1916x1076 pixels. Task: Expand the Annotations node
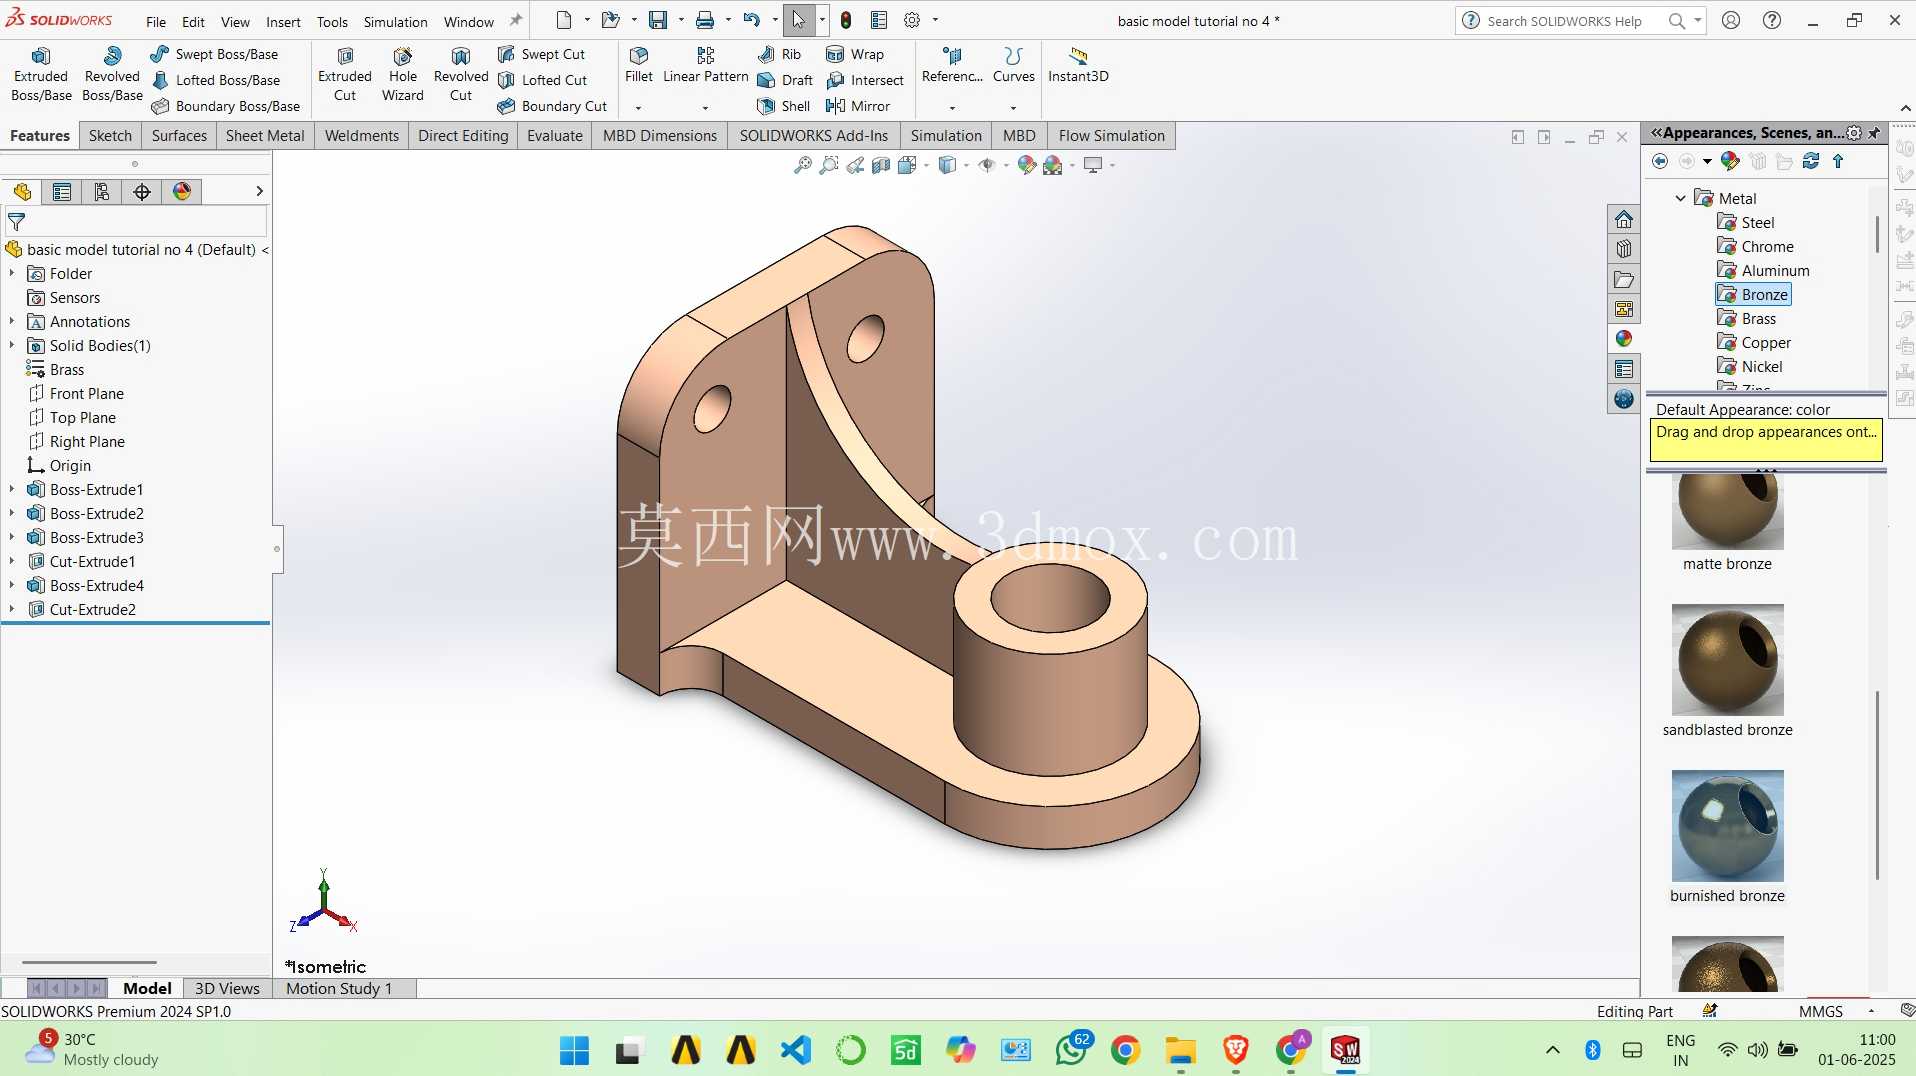coord(12,322)
